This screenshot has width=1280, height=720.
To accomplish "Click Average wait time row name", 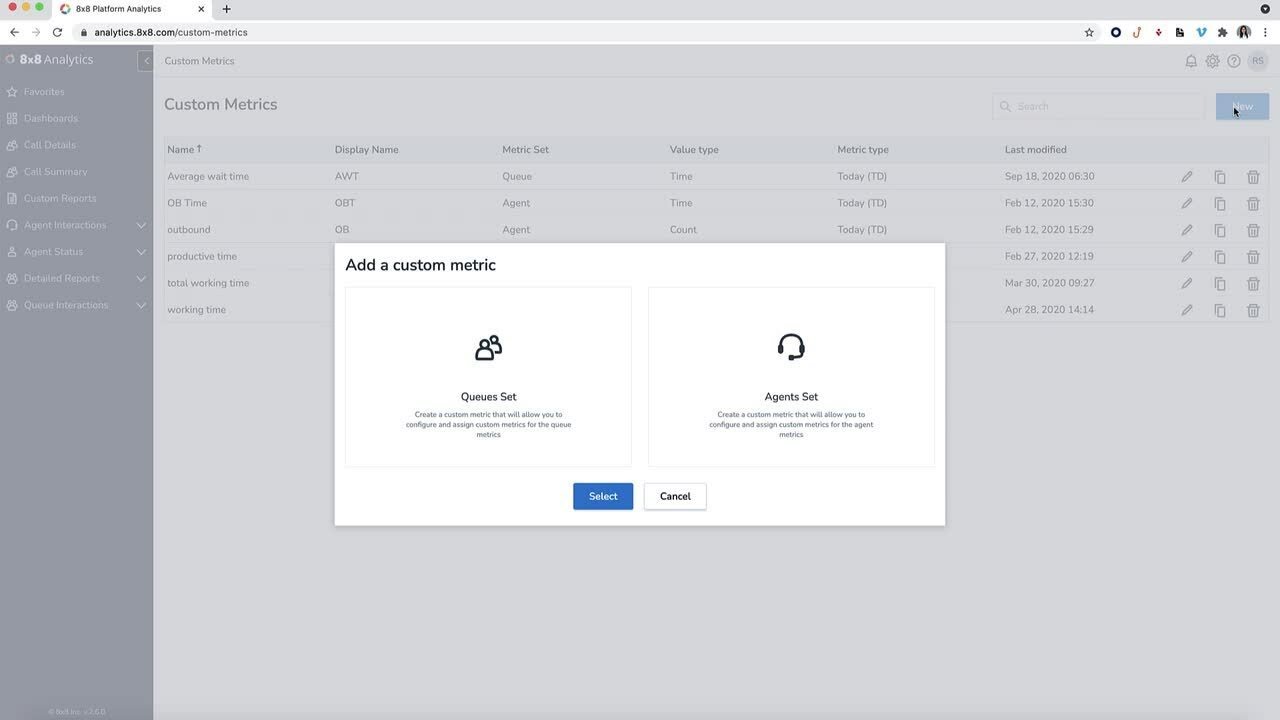I will pos(208,176).
